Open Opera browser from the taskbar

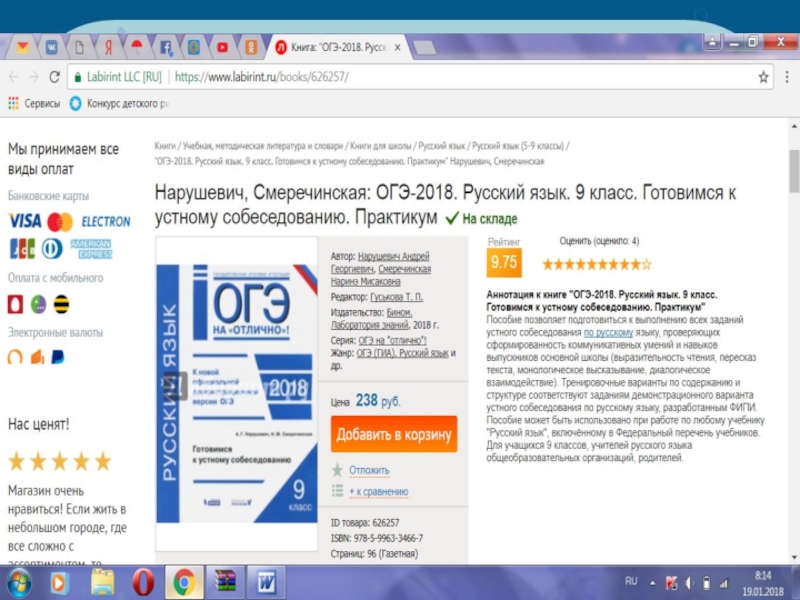[x=143, y=582]
